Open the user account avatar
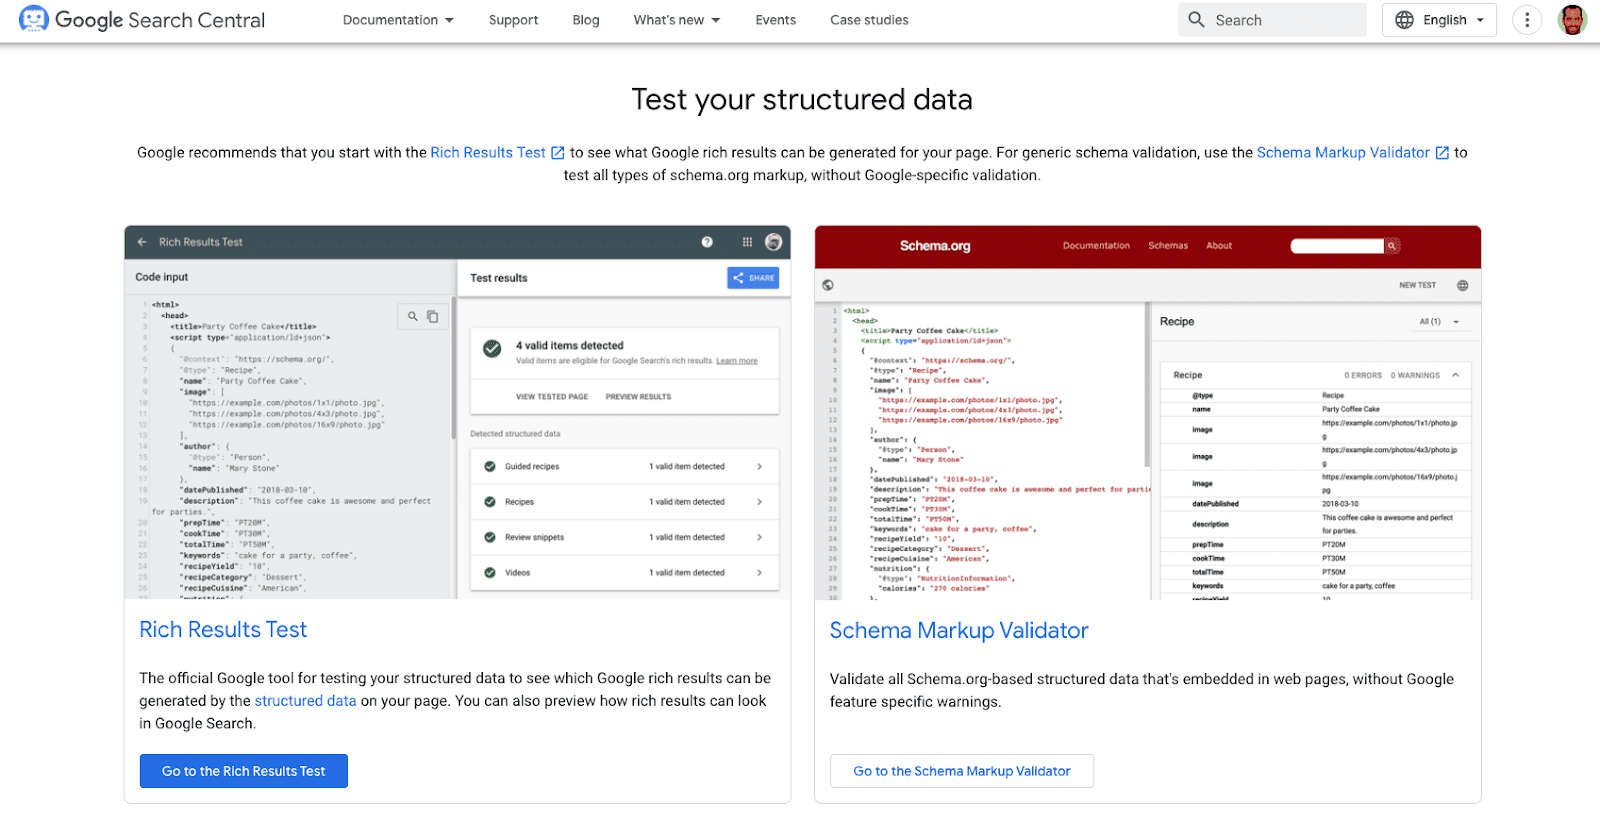1600x838 pixels. coord(1572,20)
